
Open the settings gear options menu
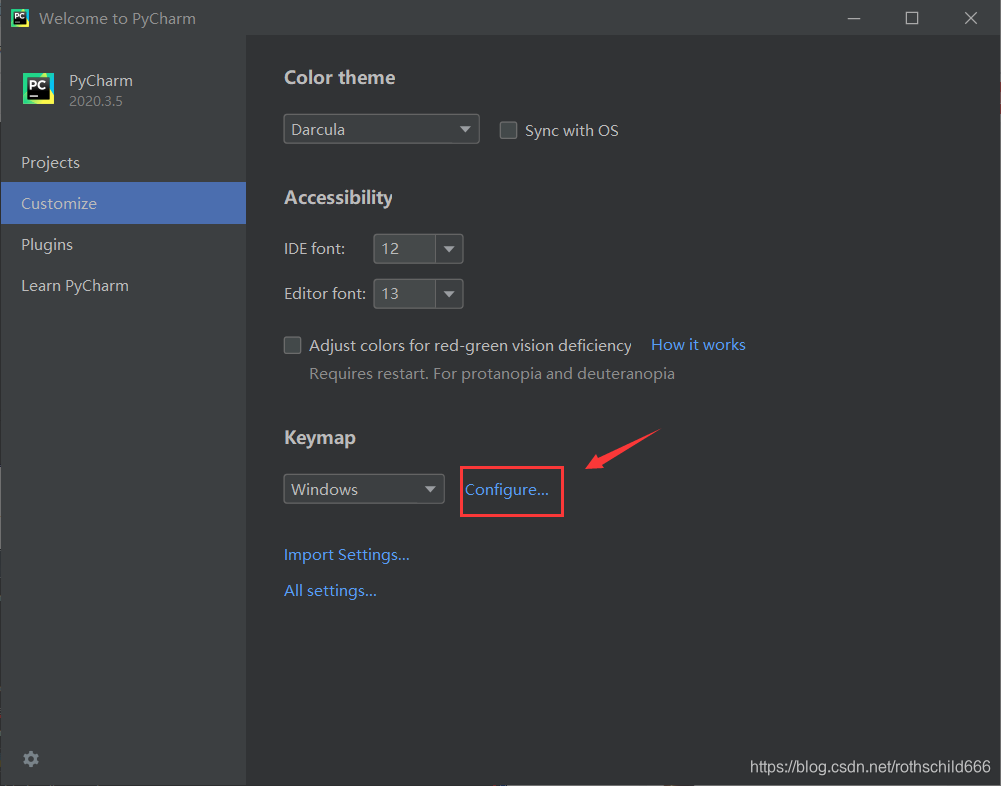[x=31, y=759]
